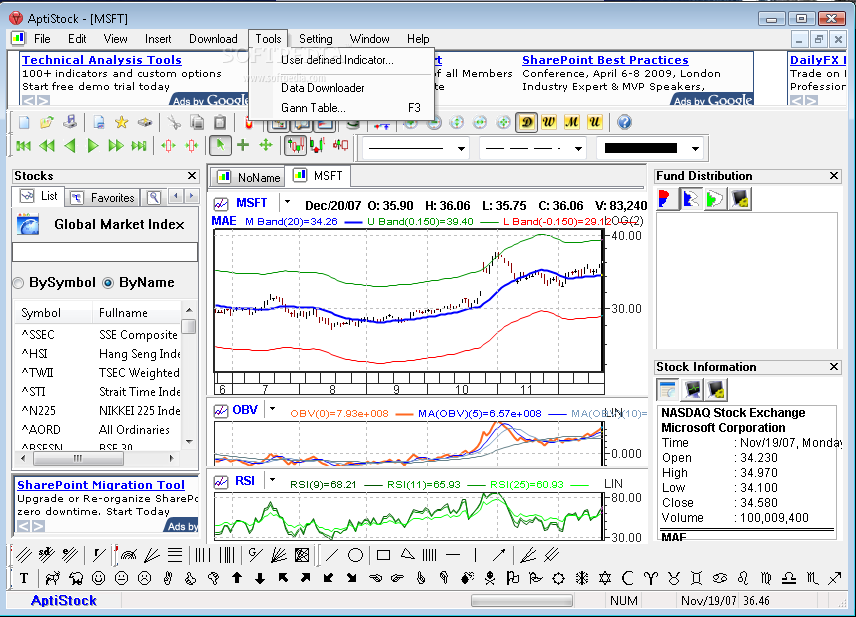Screen dimensions: 856x617
Task: Open OBV indicator dropdown arrow
Action: (x=272, y=409)
